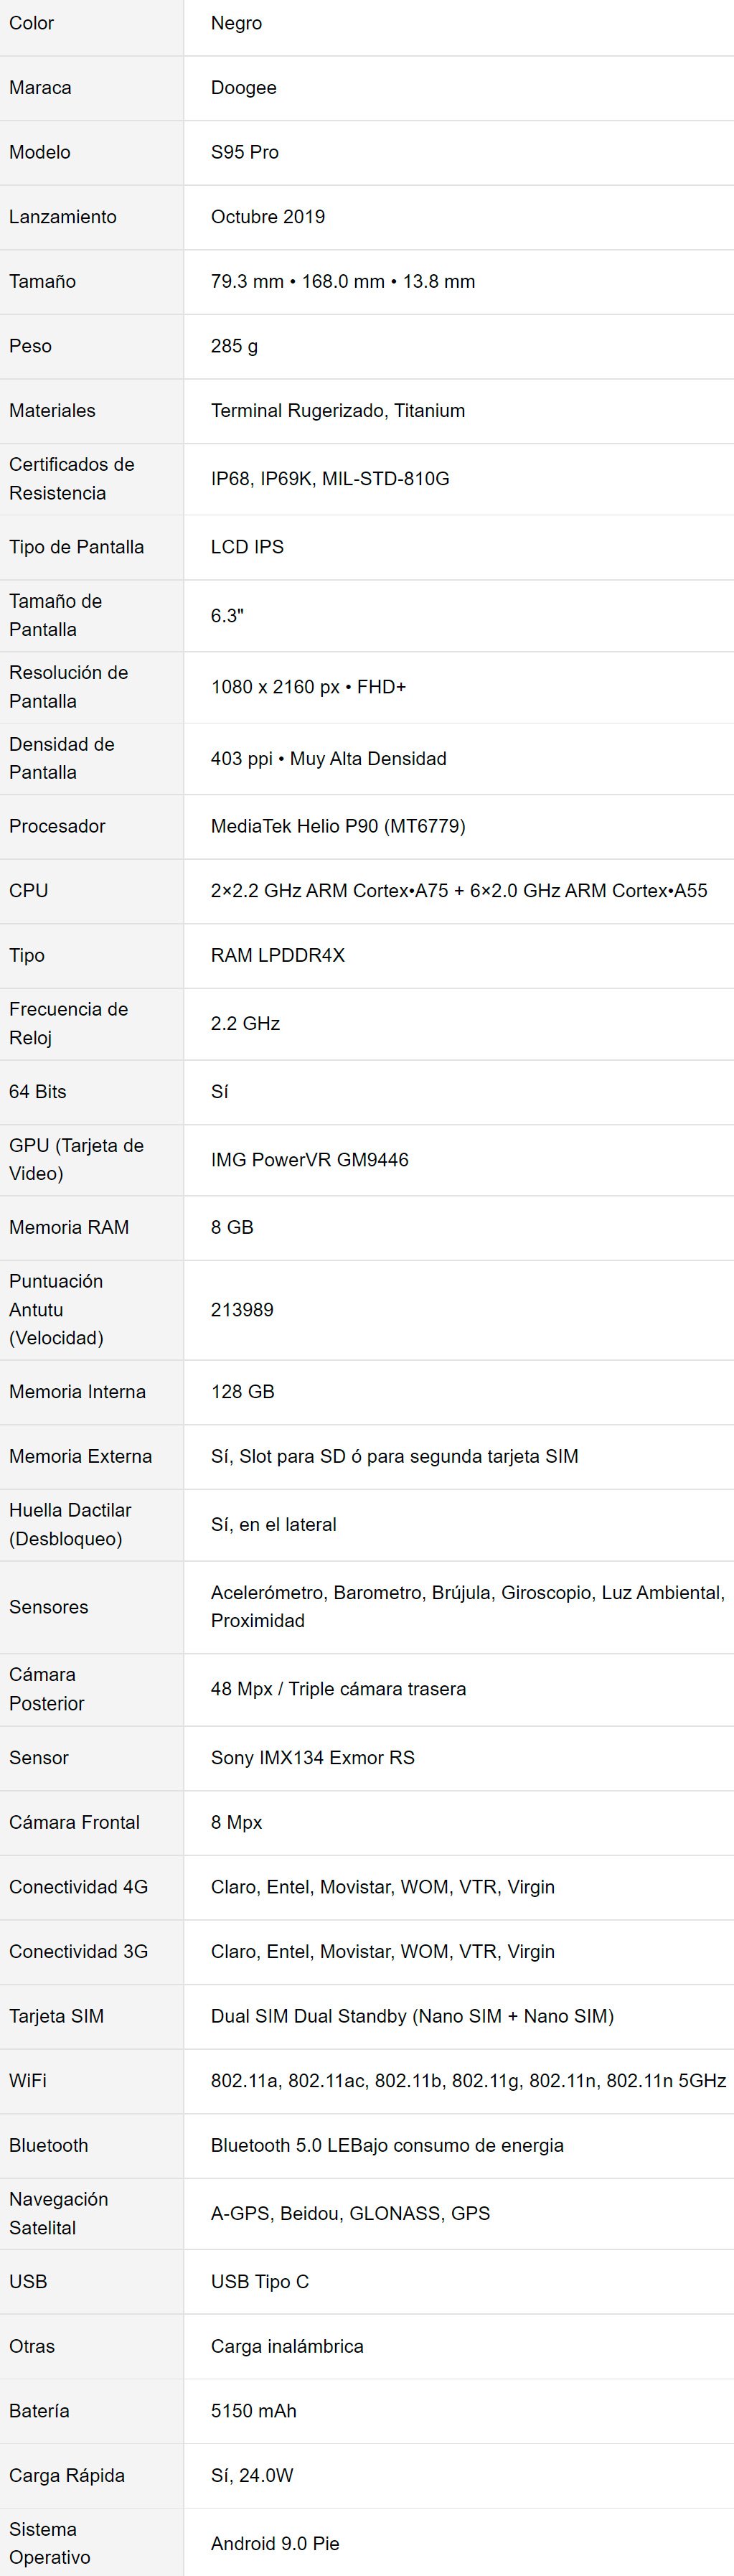Select the IP68, IP69K, MIL-STD-810G certifications text
Screen dimensions: 734x2576
(329, 478)
